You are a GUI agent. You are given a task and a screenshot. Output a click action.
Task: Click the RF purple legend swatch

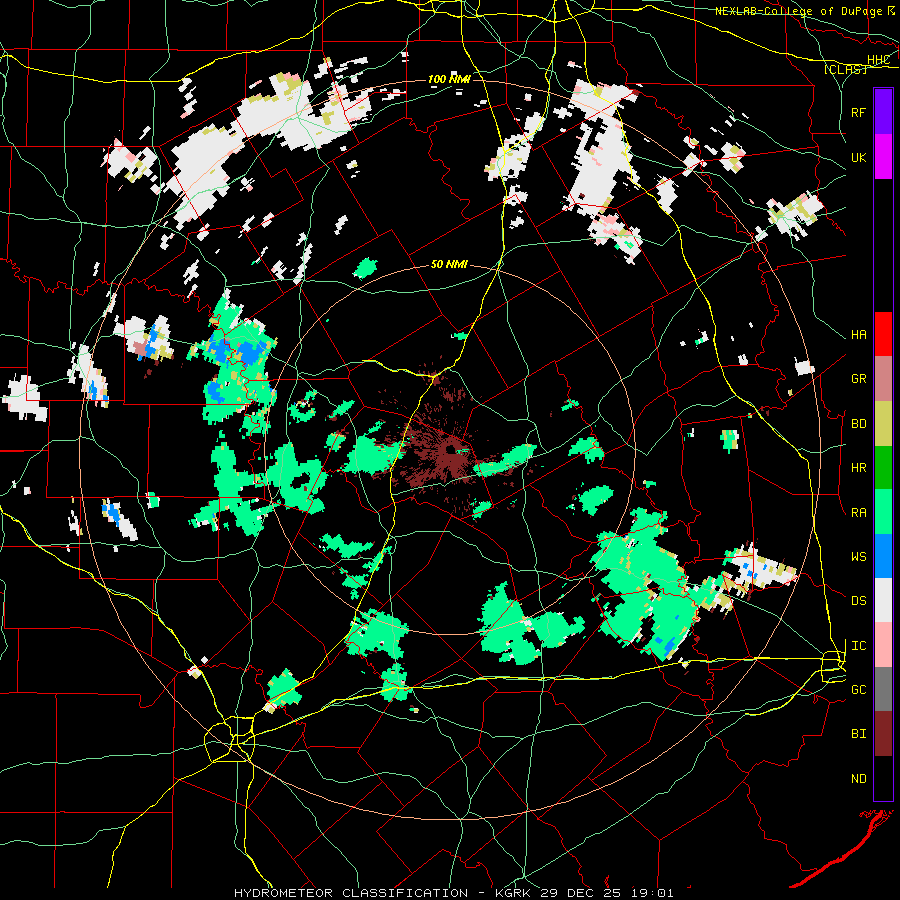(x=883, y=112)
